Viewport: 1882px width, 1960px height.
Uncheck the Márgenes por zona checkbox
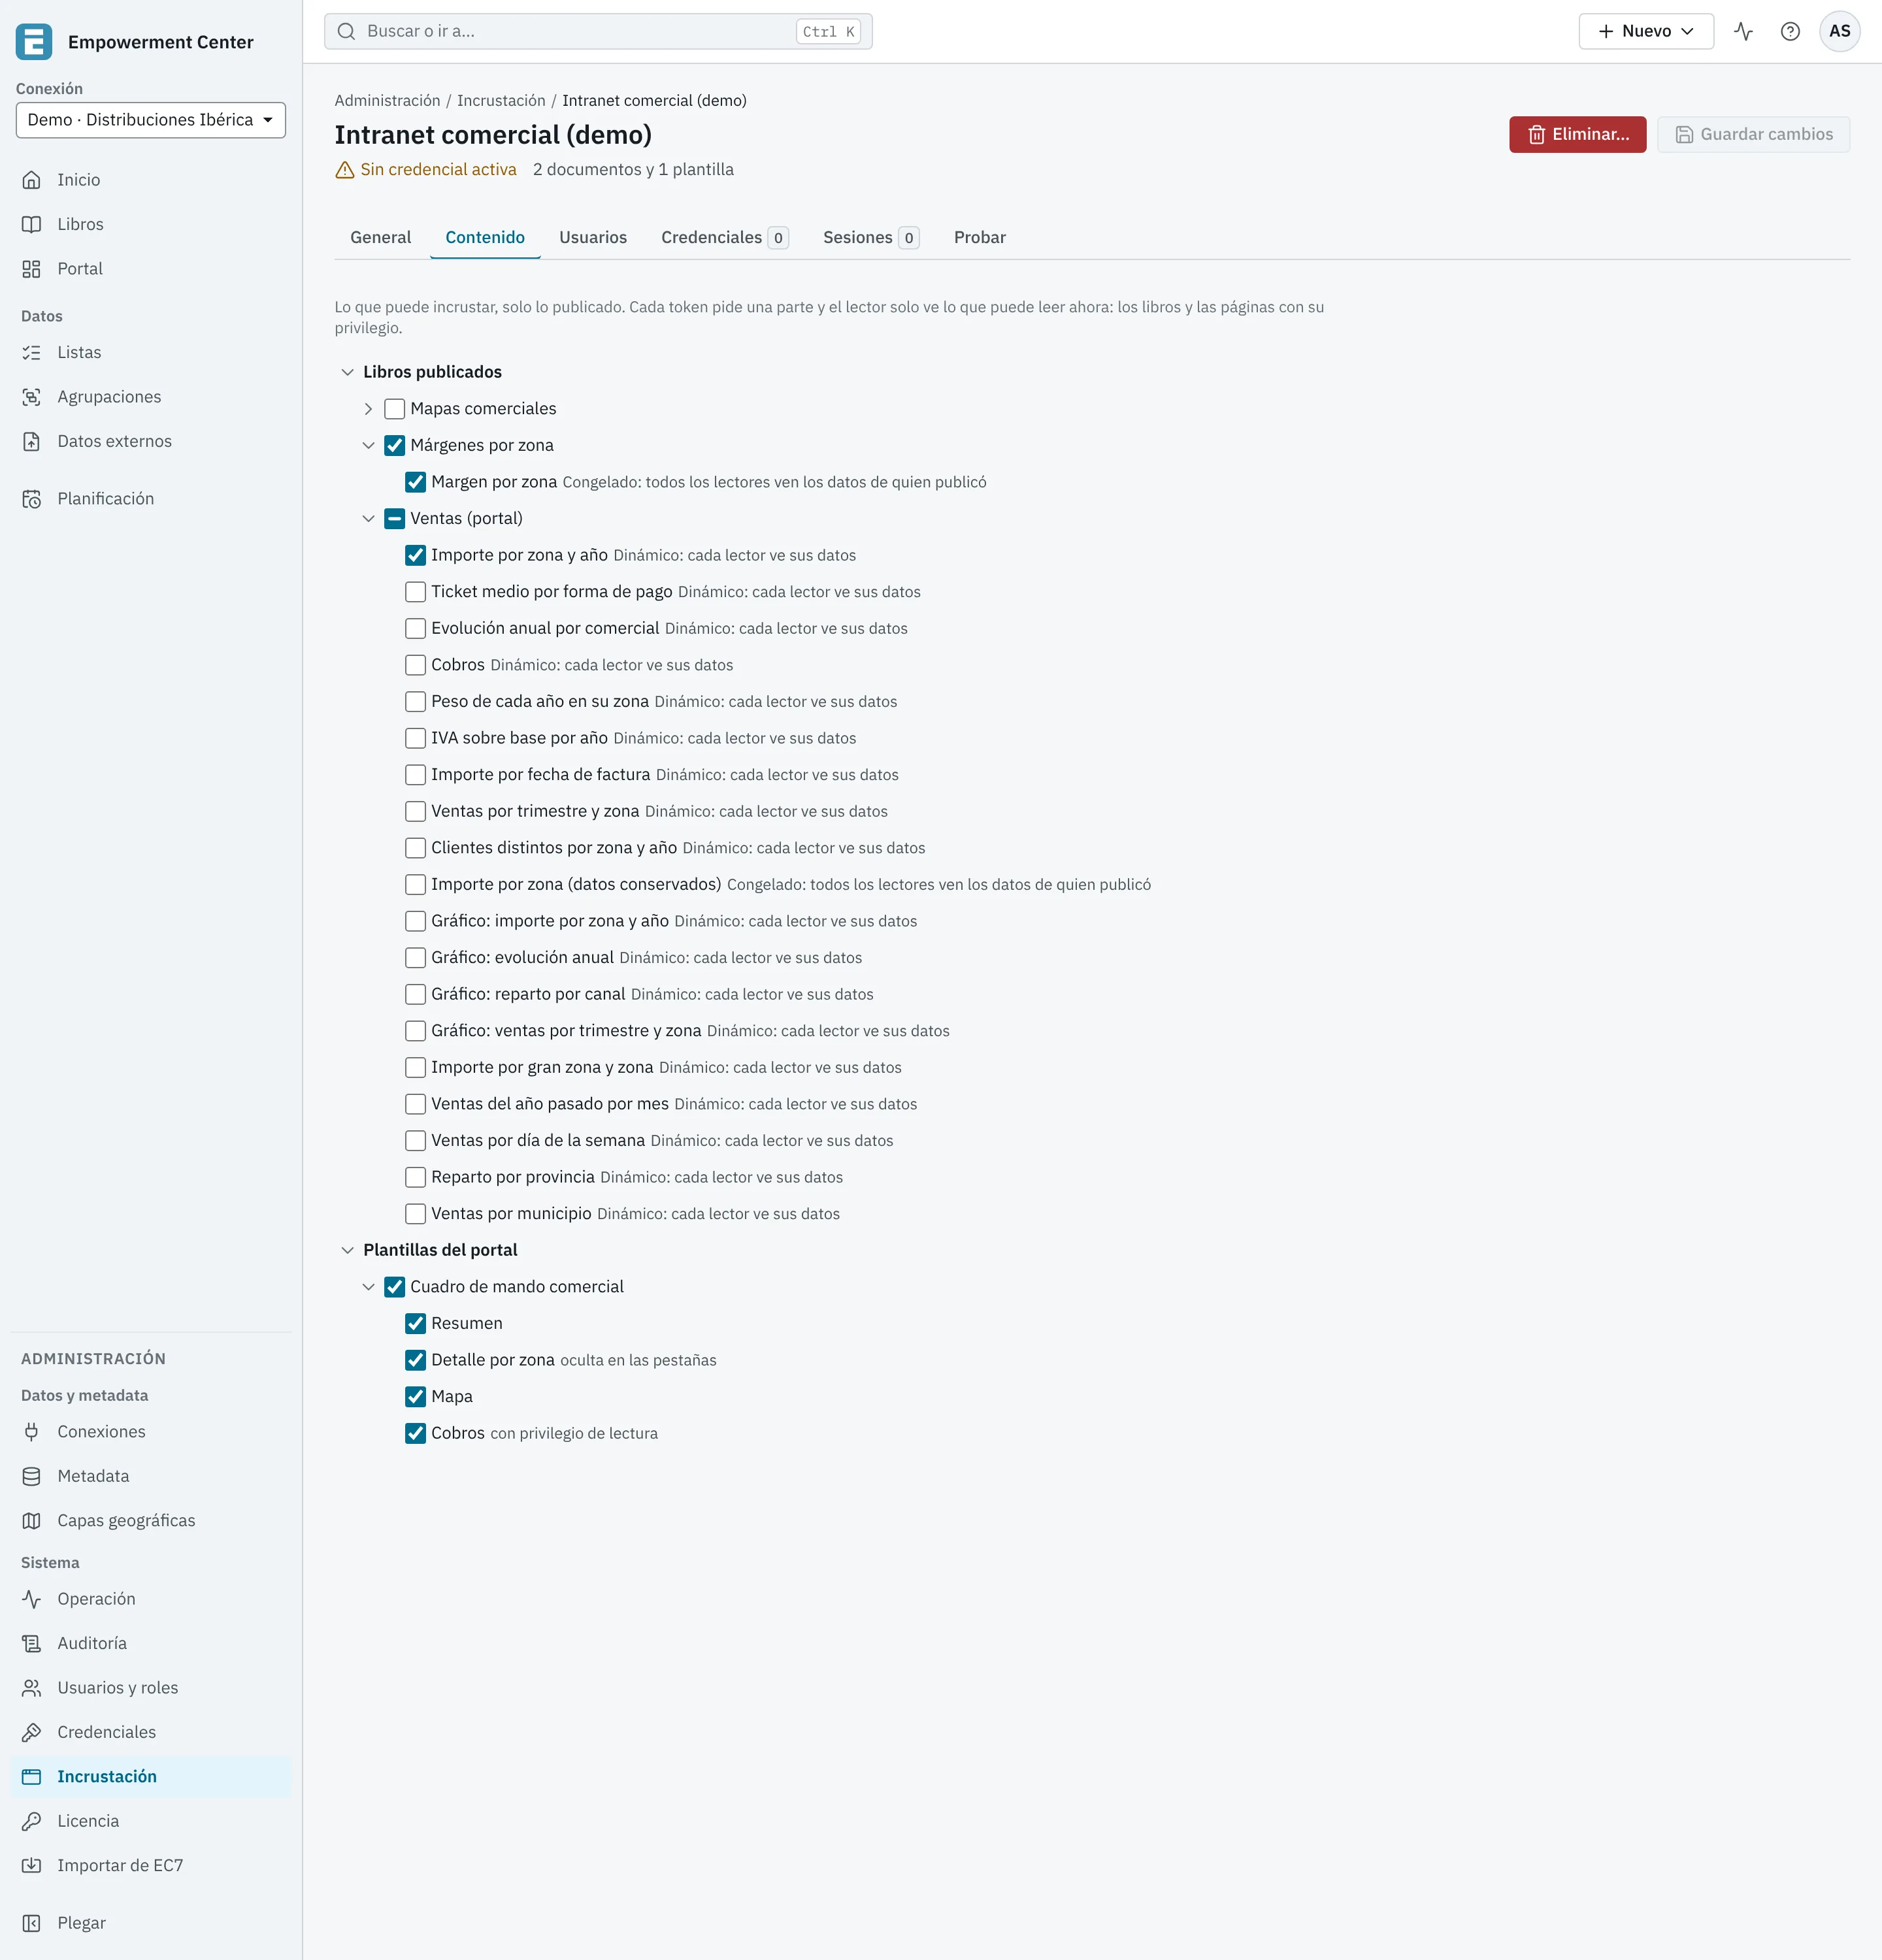pyautogui.click(x=395, y=445)
